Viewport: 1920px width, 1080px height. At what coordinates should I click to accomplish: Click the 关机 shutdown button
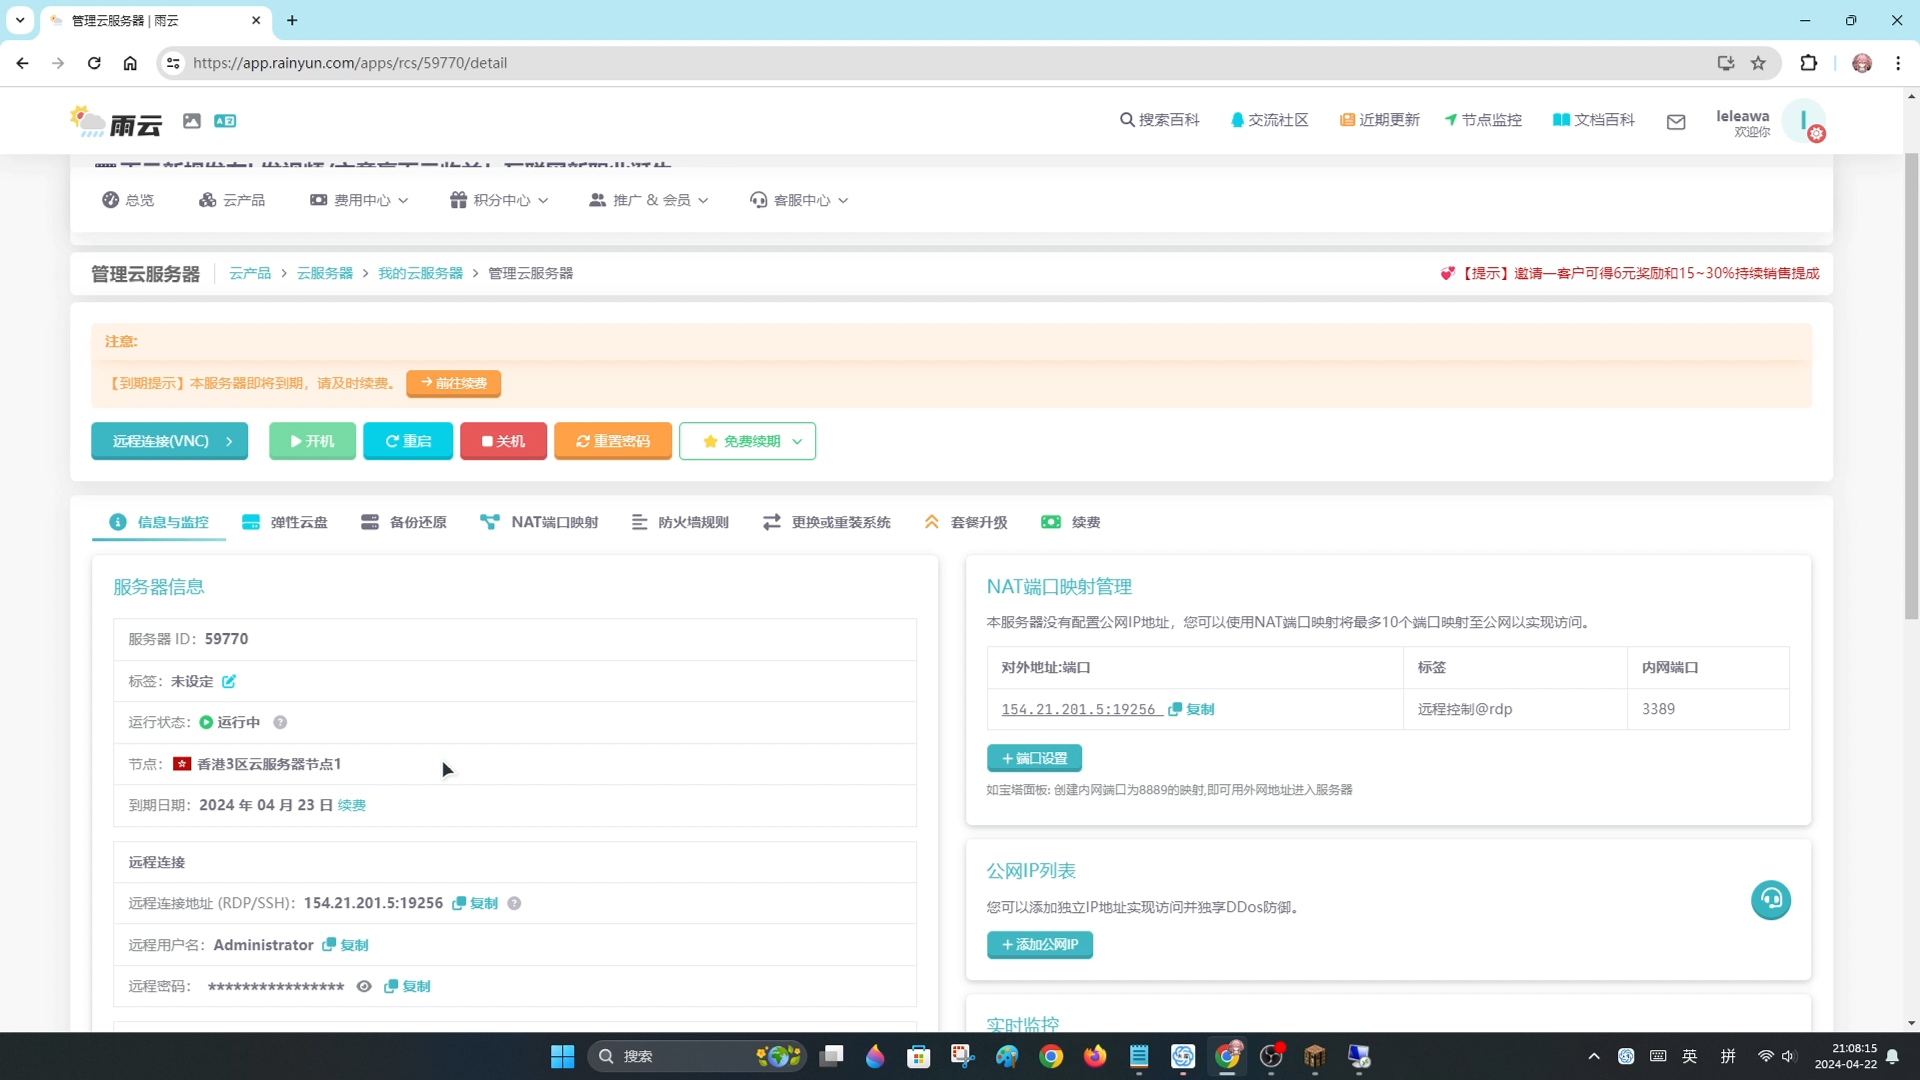point(503,441)
